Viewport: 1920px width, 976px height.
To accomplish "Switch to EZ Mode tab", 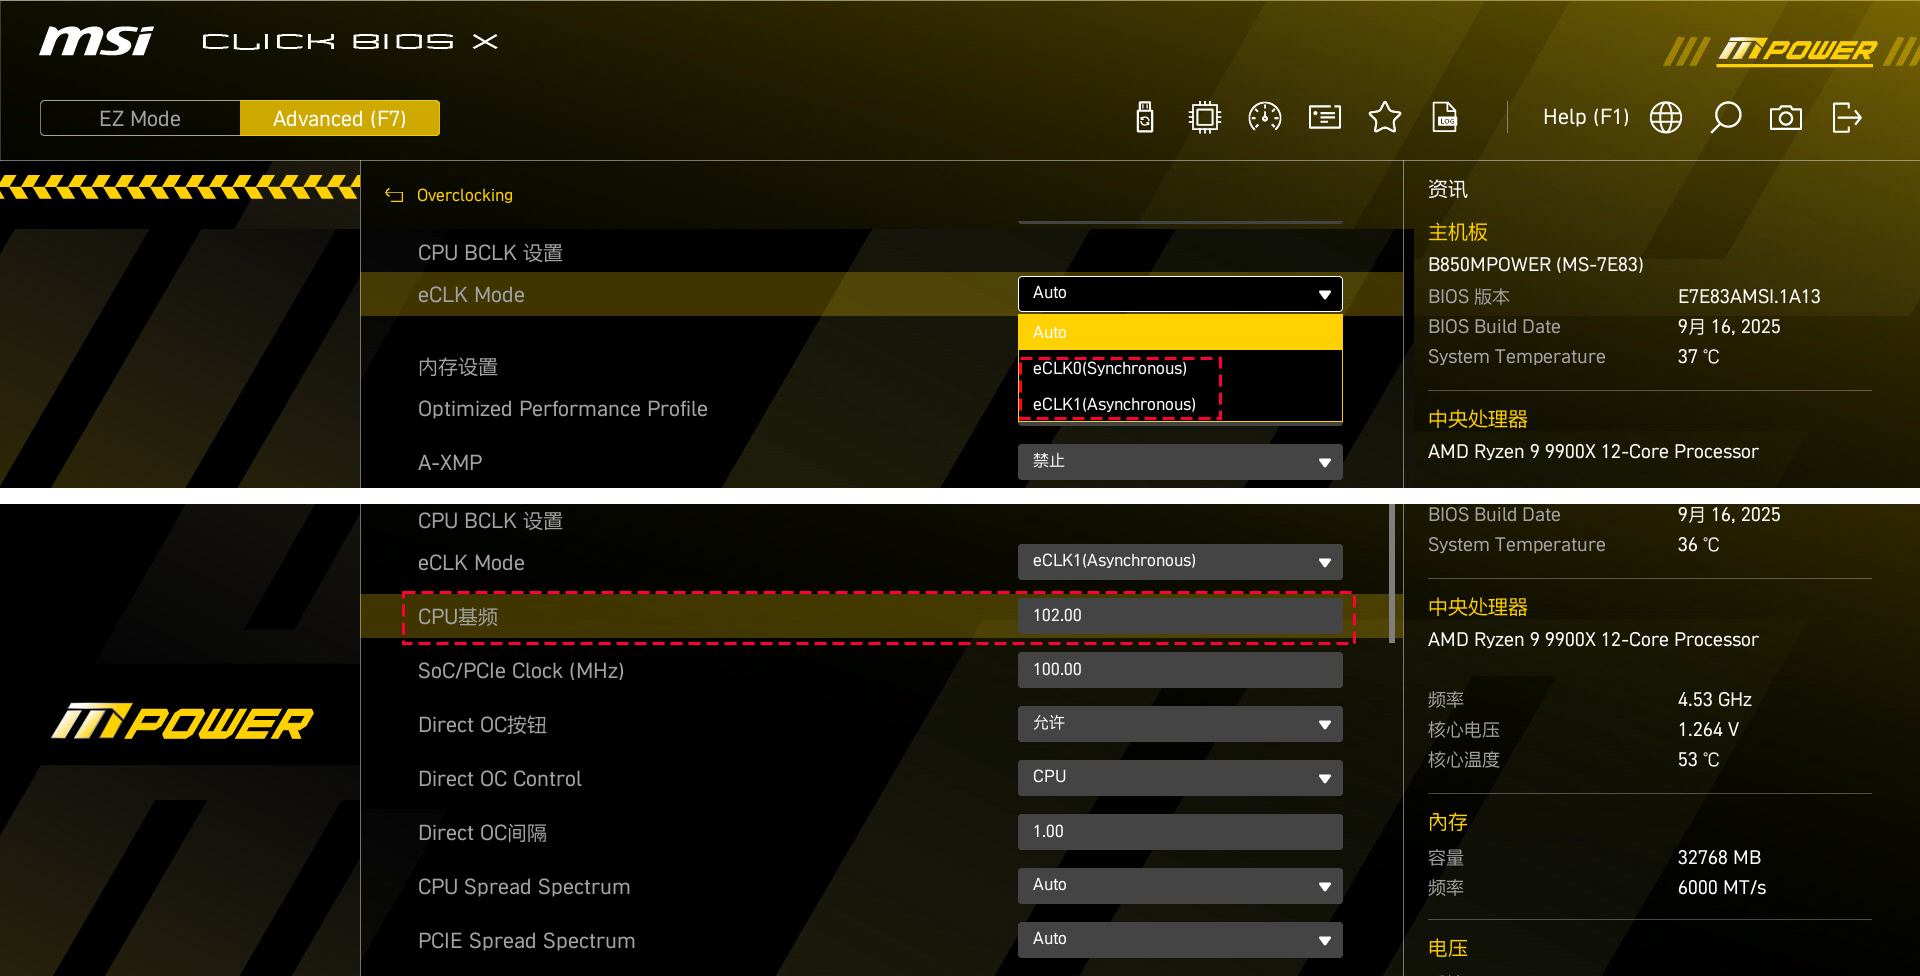I will click(140, 118).
